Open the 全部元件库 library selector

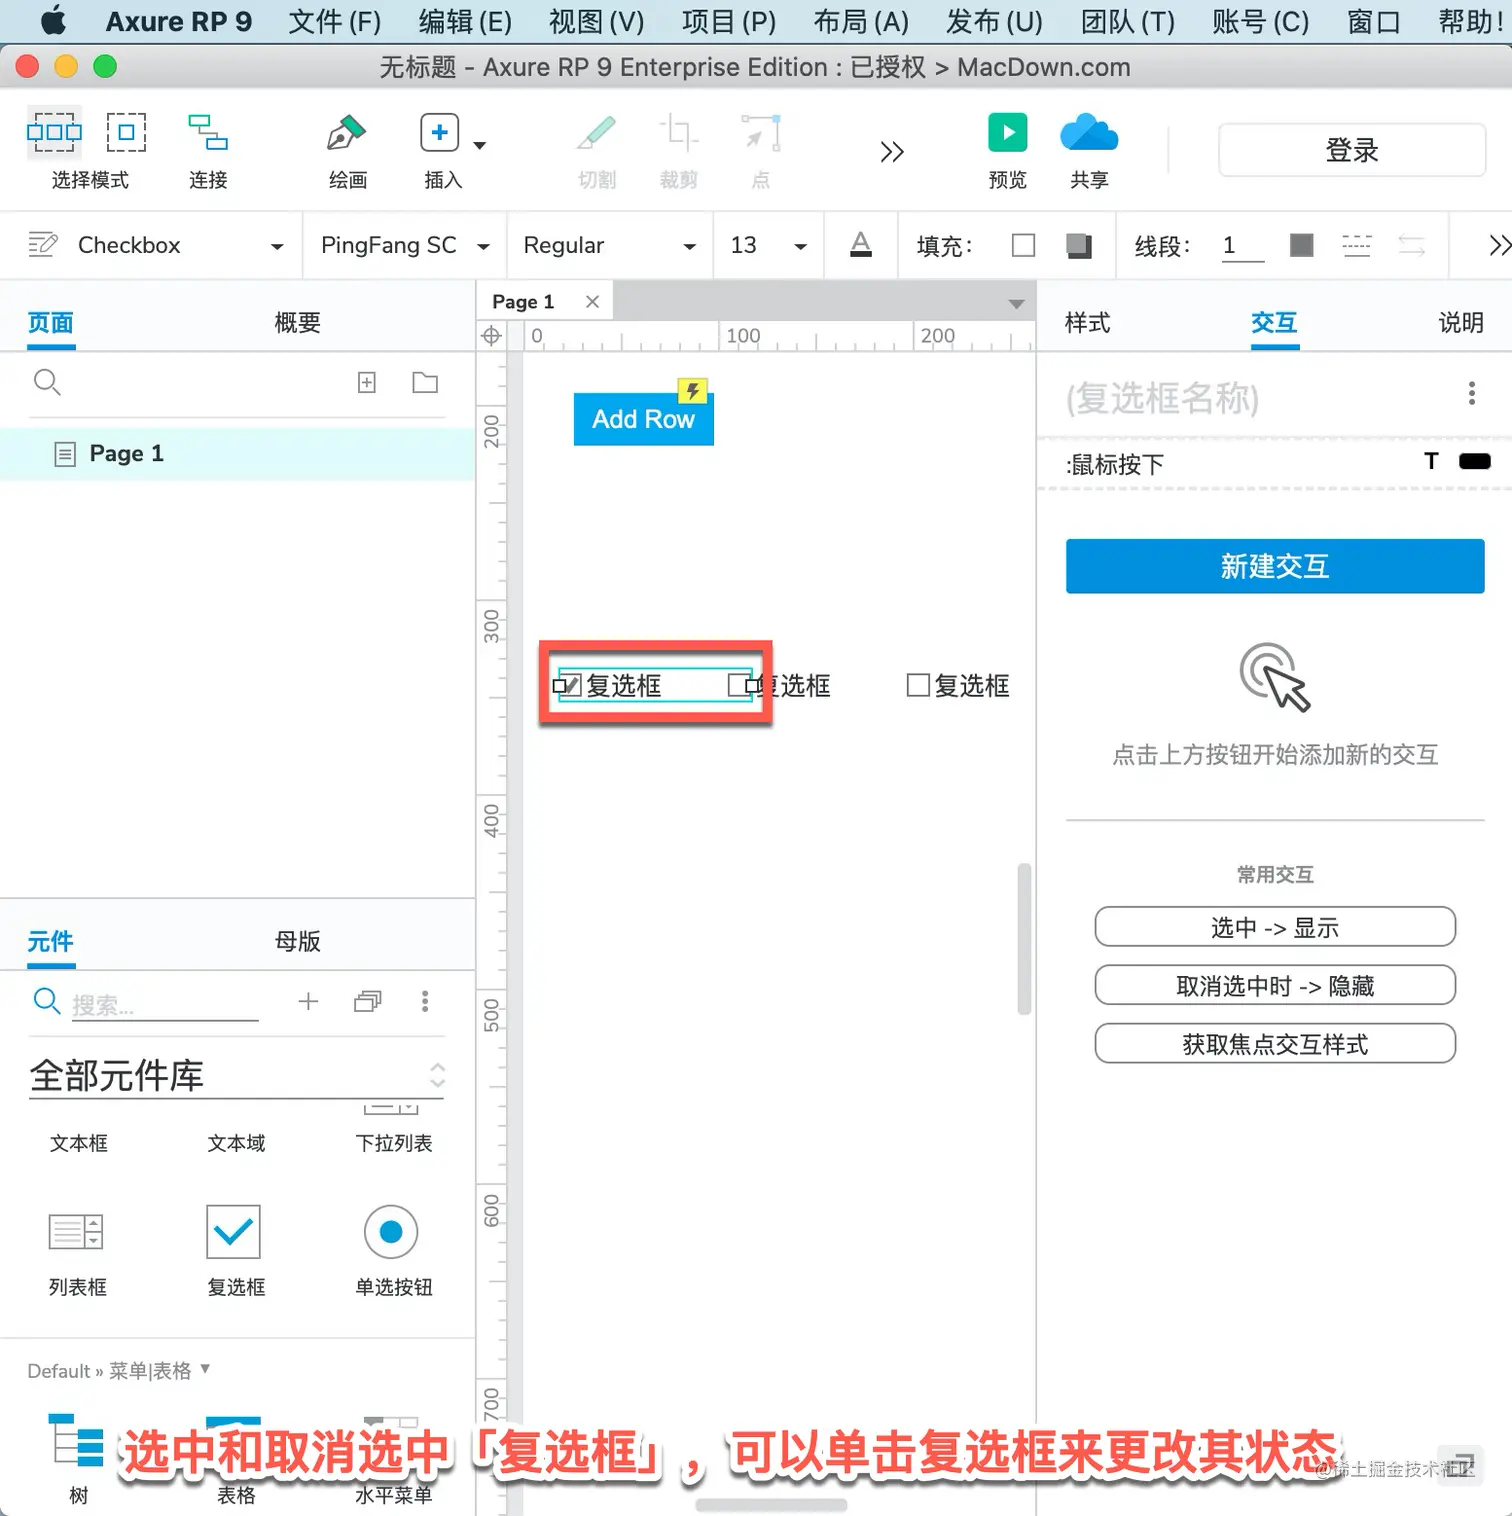237,1076
